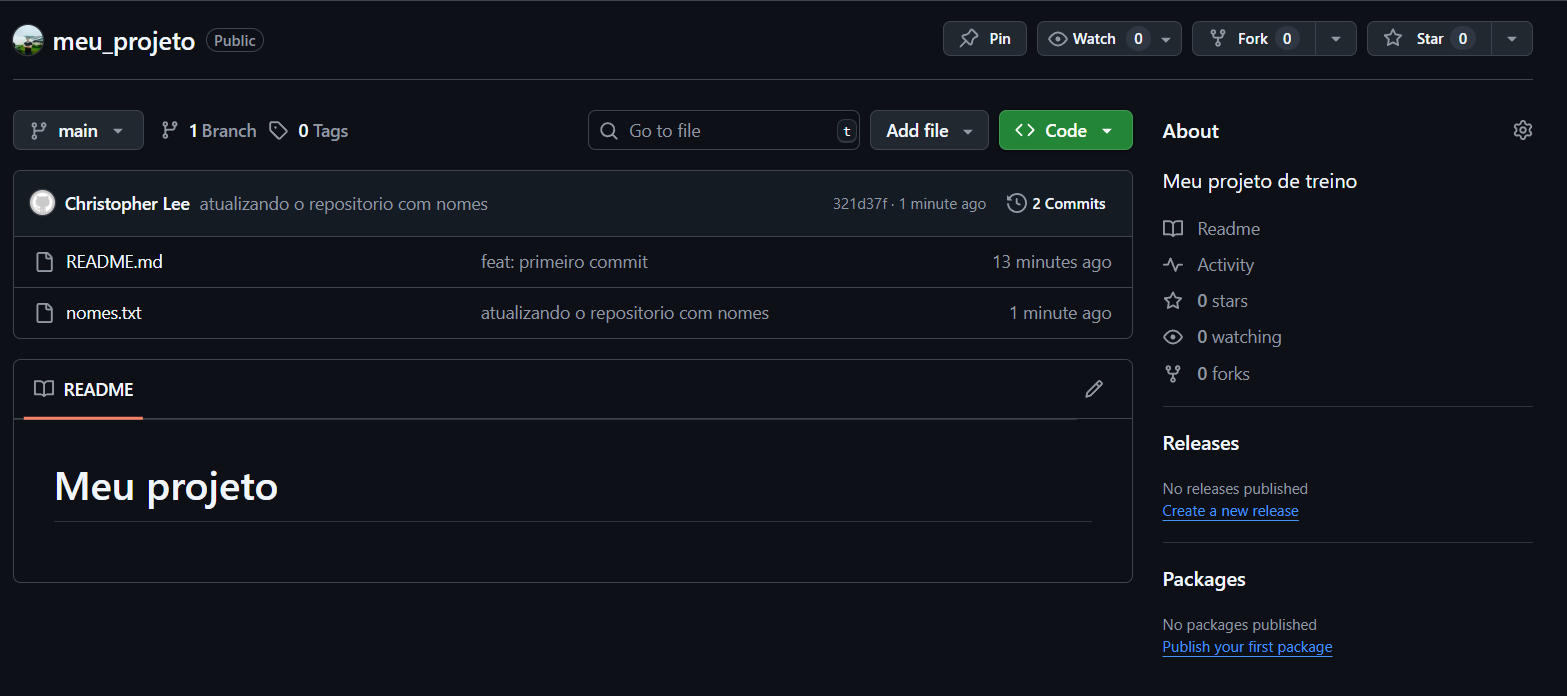Open the Activity link in sidebar
The height and width of the screenshot is (696, 1567).
(x=1208, y=265)
